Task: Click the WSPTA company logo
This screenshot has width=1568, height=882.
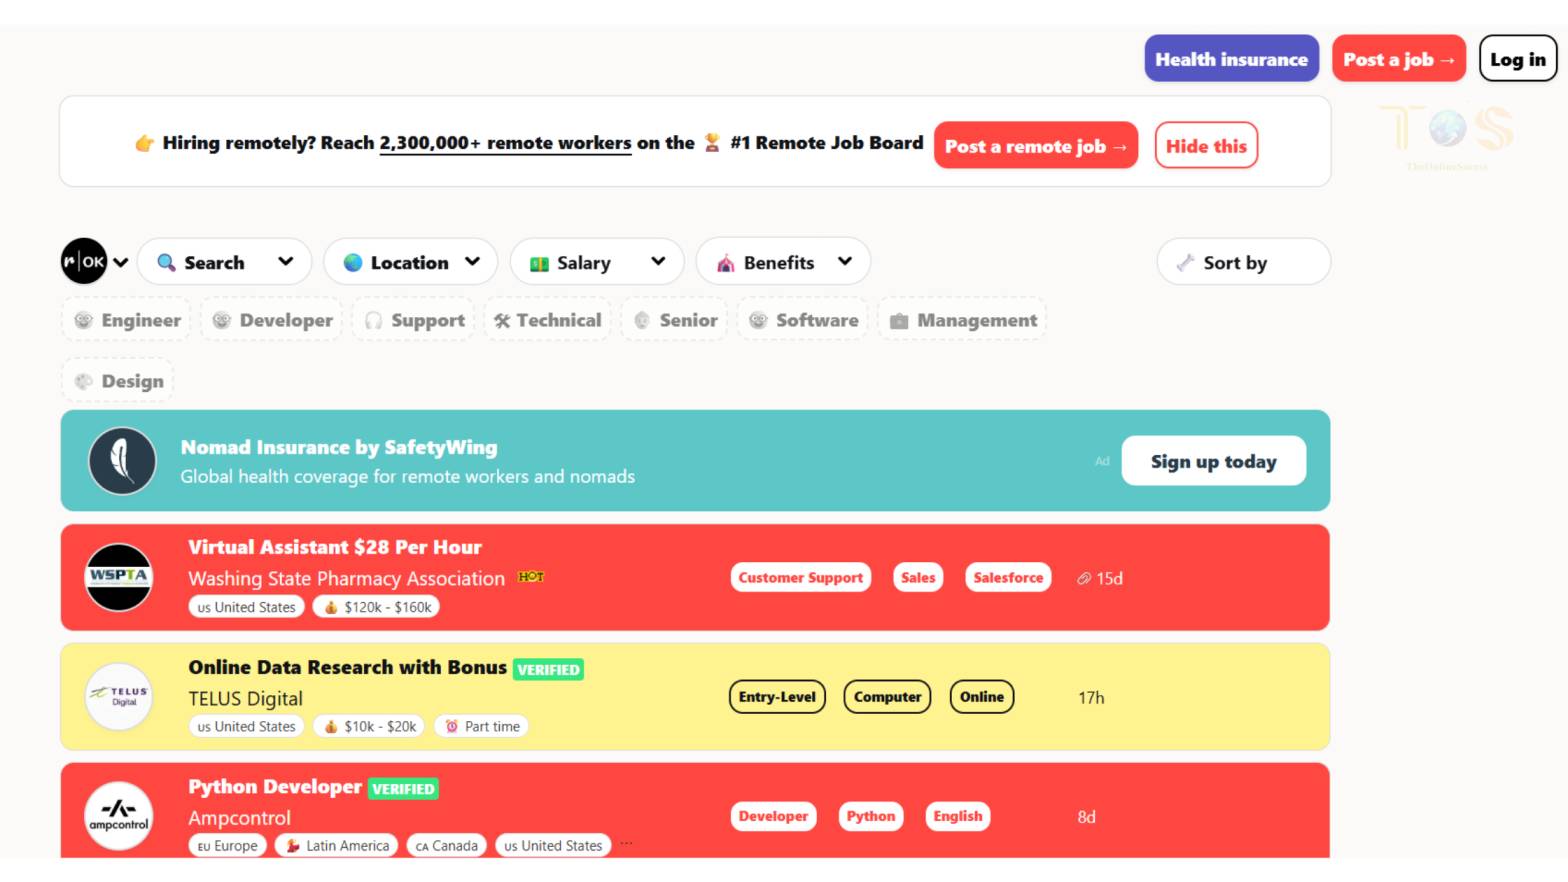Action: pyautogui.click(x=119, y=577)
